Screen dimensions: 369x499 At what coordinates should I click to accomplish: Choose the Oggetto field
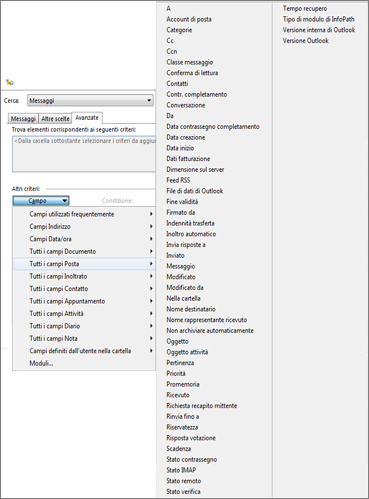pyautogui.click(x=177, y=341)
